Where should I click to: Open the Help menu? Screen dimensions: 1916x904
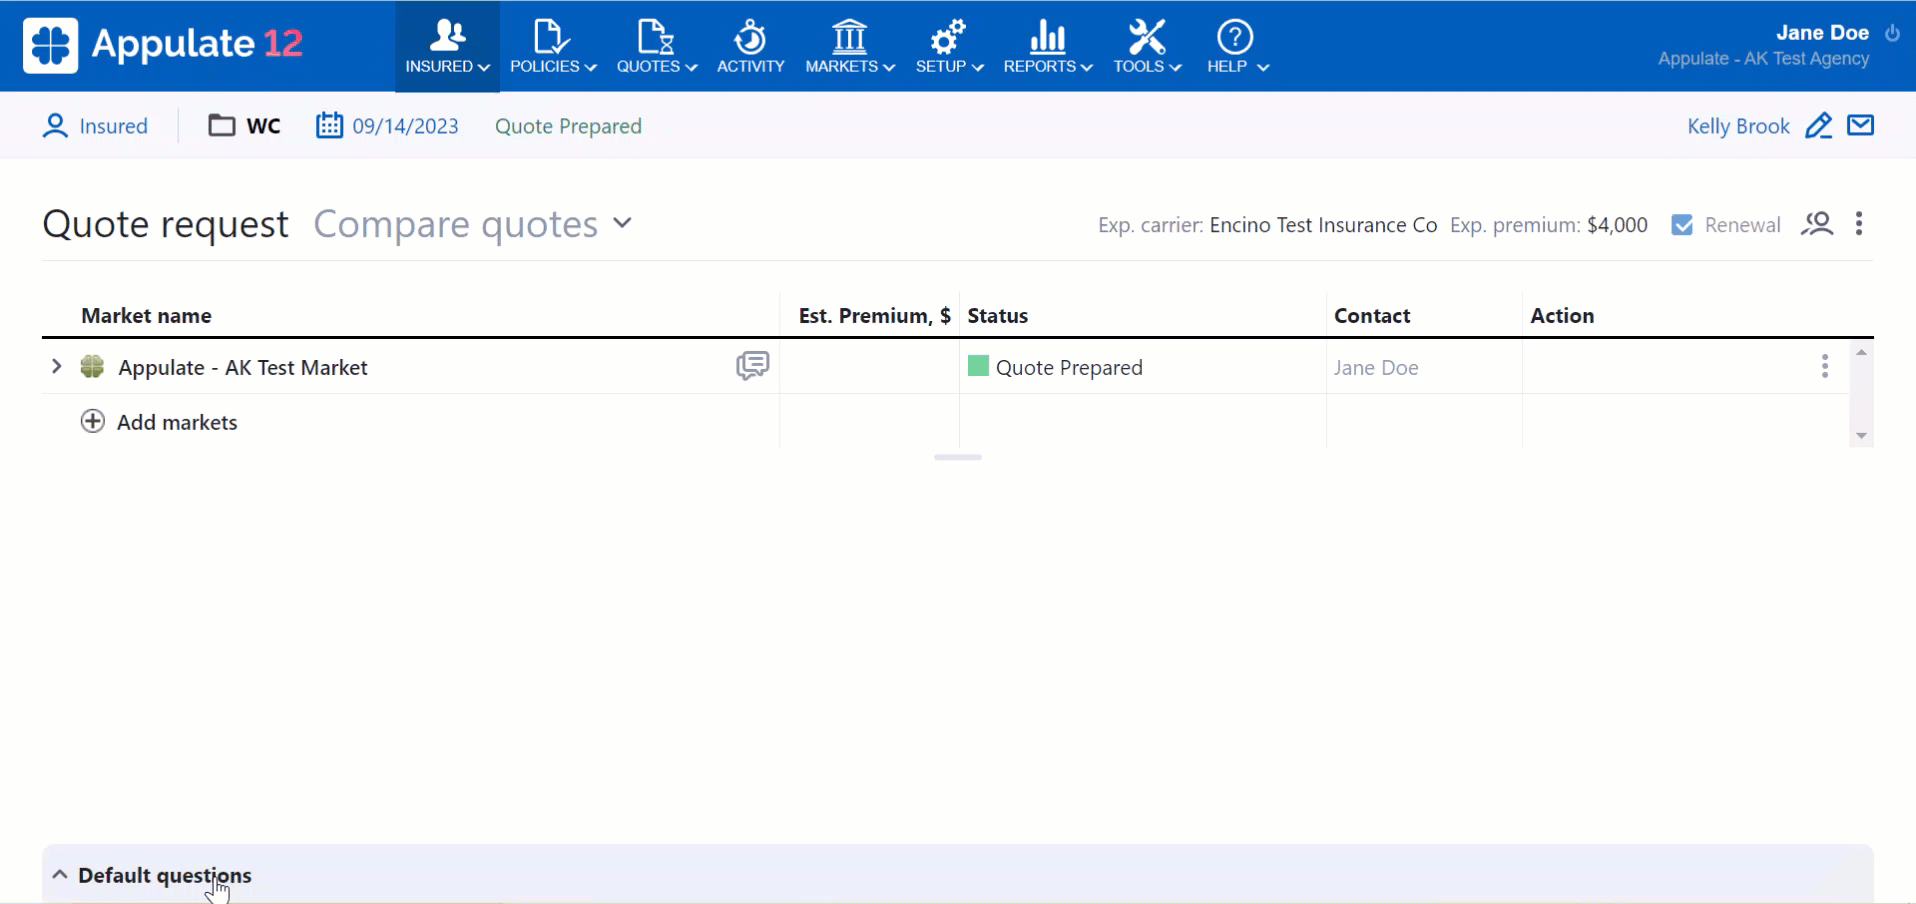[x=1237, y=47]
